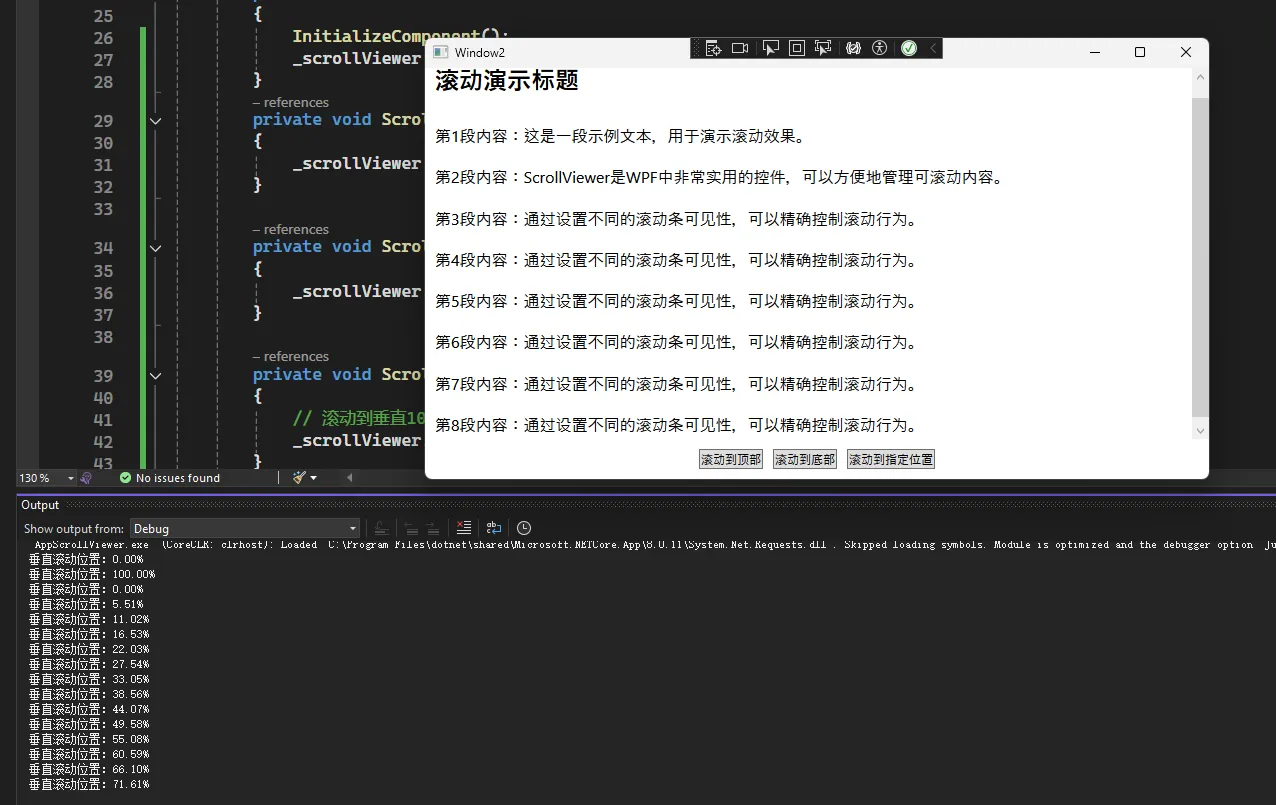
Task: Toggle Display Layout Adorners
Action: (797, 48)
